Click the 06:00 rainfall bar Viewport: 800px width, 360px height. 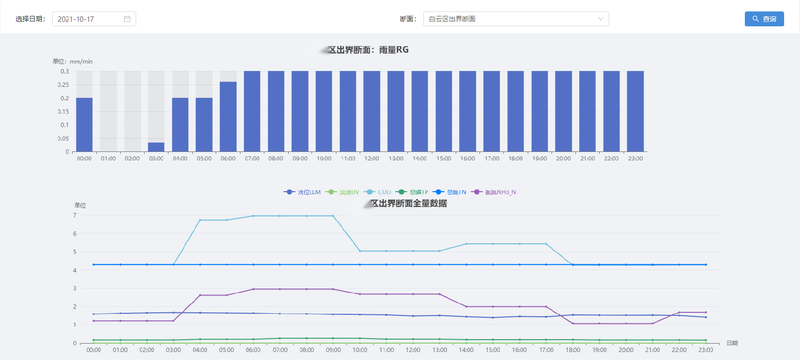[x=228, y=117]
